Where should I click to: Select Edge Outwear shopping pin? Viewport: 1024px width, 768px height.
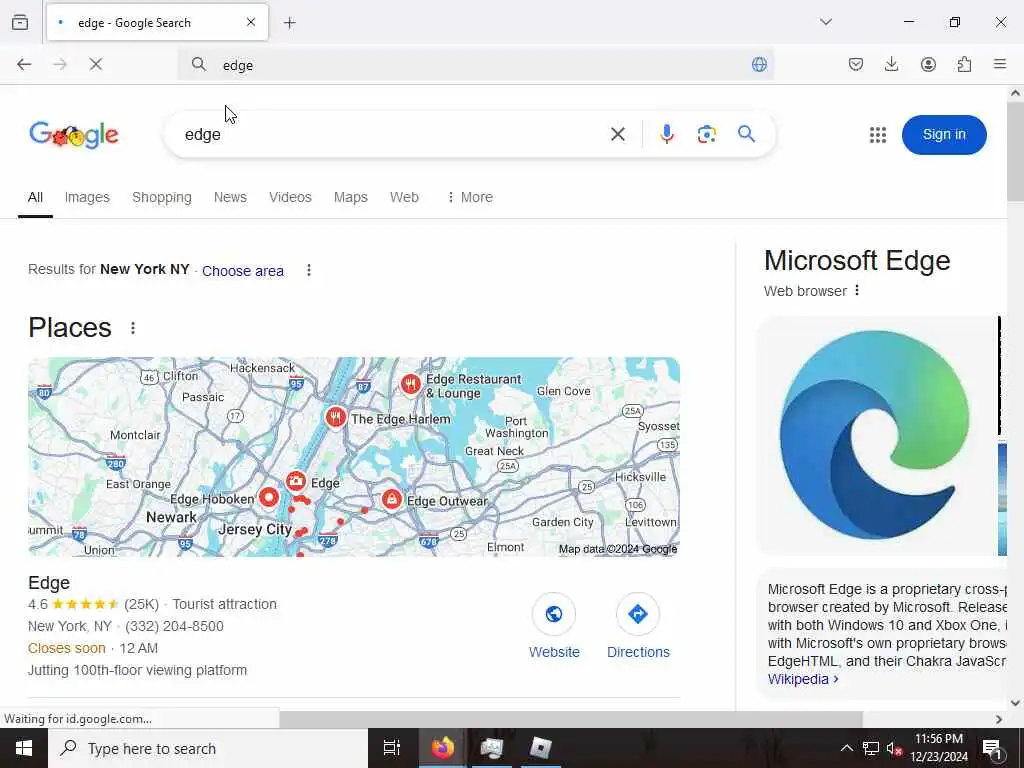point(391,500)
